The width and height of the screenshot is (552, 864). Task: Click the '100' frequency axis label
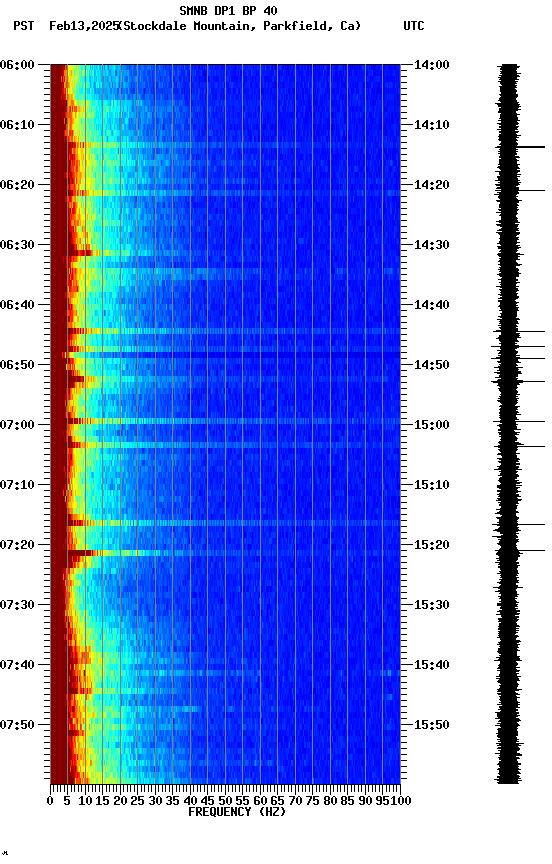click(402, 801)
